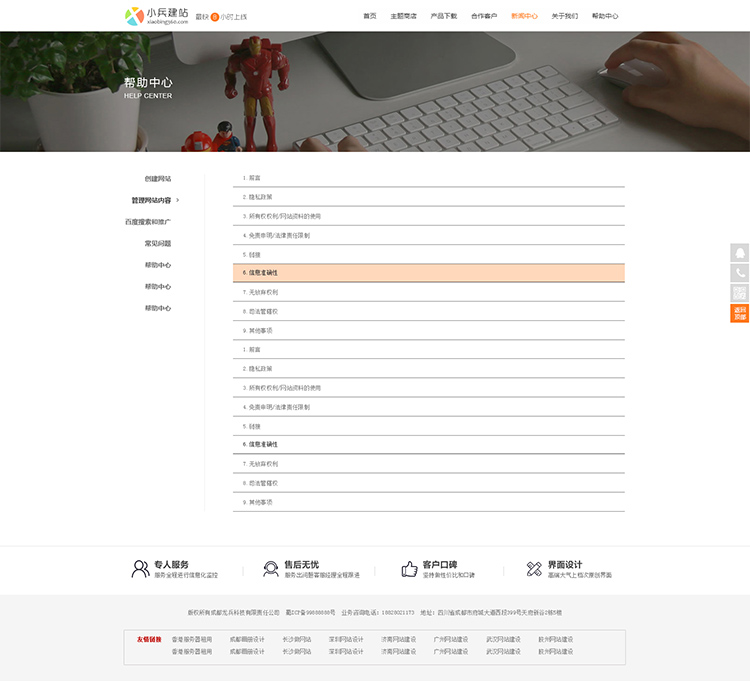Open the 产品下载 navigation menu item
The width and height of the screenshot is (750, 681).
(443, 16)
